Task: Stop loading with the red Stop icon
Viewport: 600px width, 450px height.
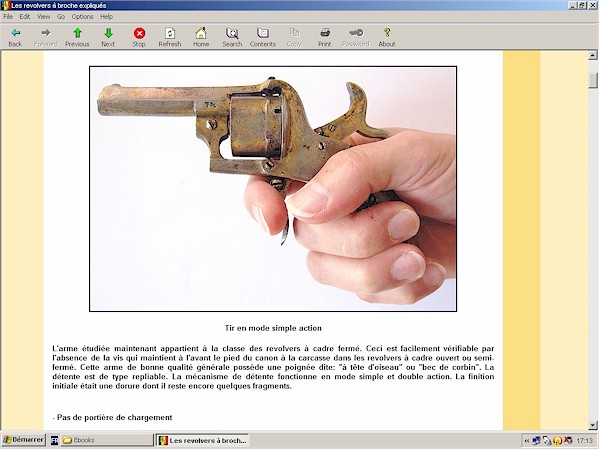Action: (x=139, y=37)
